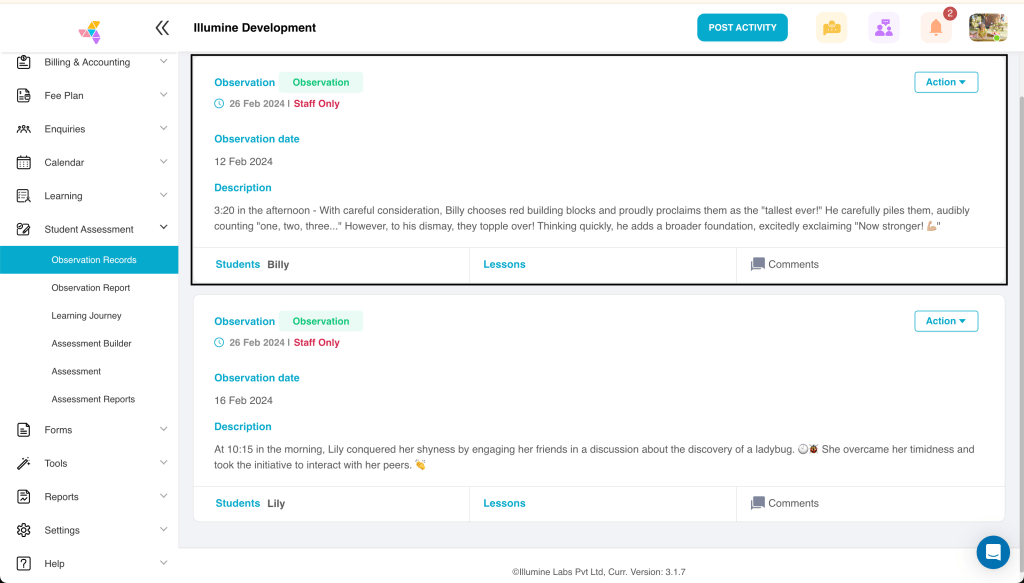This screenshot has height=583, width=1024.
Task: Expand Help chevron
Action: click(163, 563)
